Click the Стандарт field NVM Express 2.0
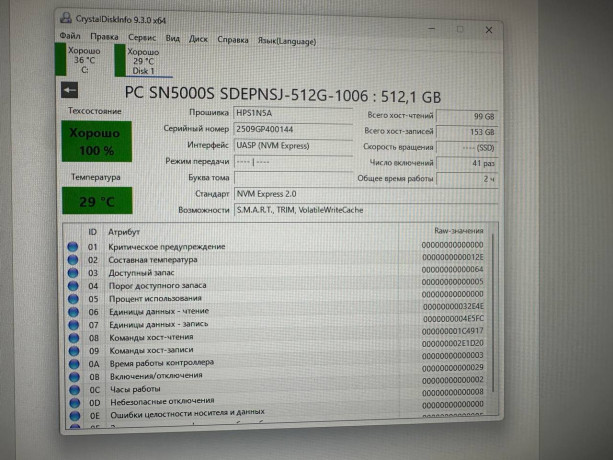Image resolution: width=613 pixels, height=460 pixels. coord(366,194)
